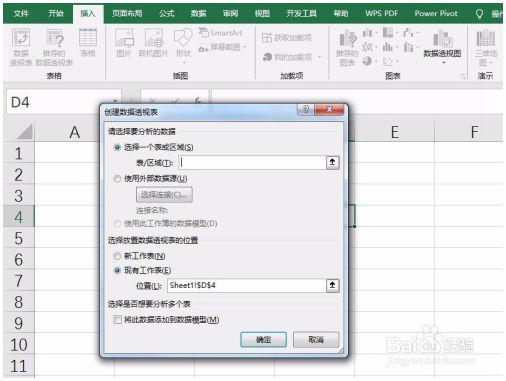The image size is (506, 381).
Task: Select 'Select a table or range' radio
Action: [x=117, y=147]
